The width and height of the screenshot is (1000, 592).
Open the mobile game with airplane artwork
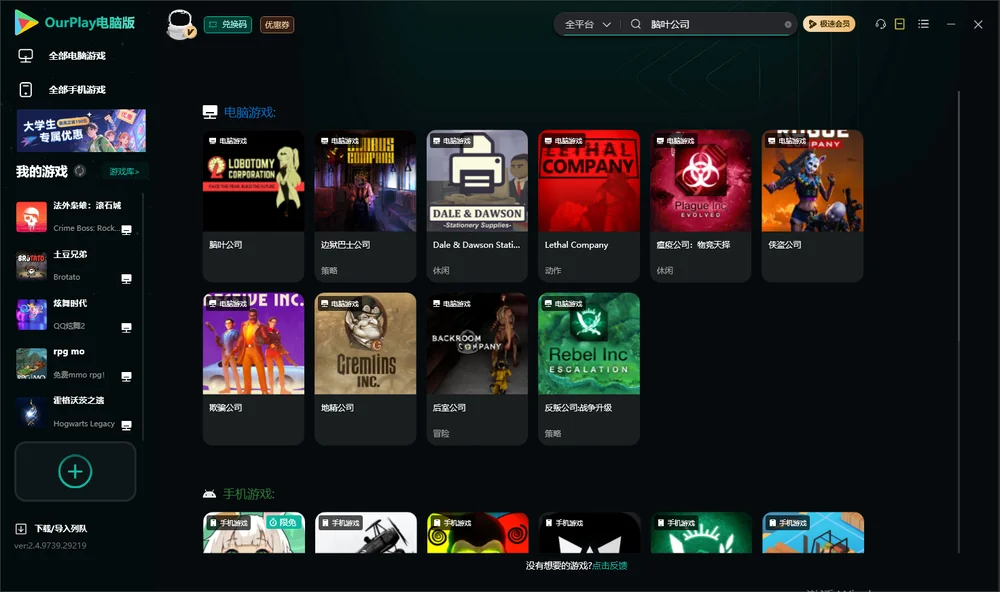pos(365,533)
